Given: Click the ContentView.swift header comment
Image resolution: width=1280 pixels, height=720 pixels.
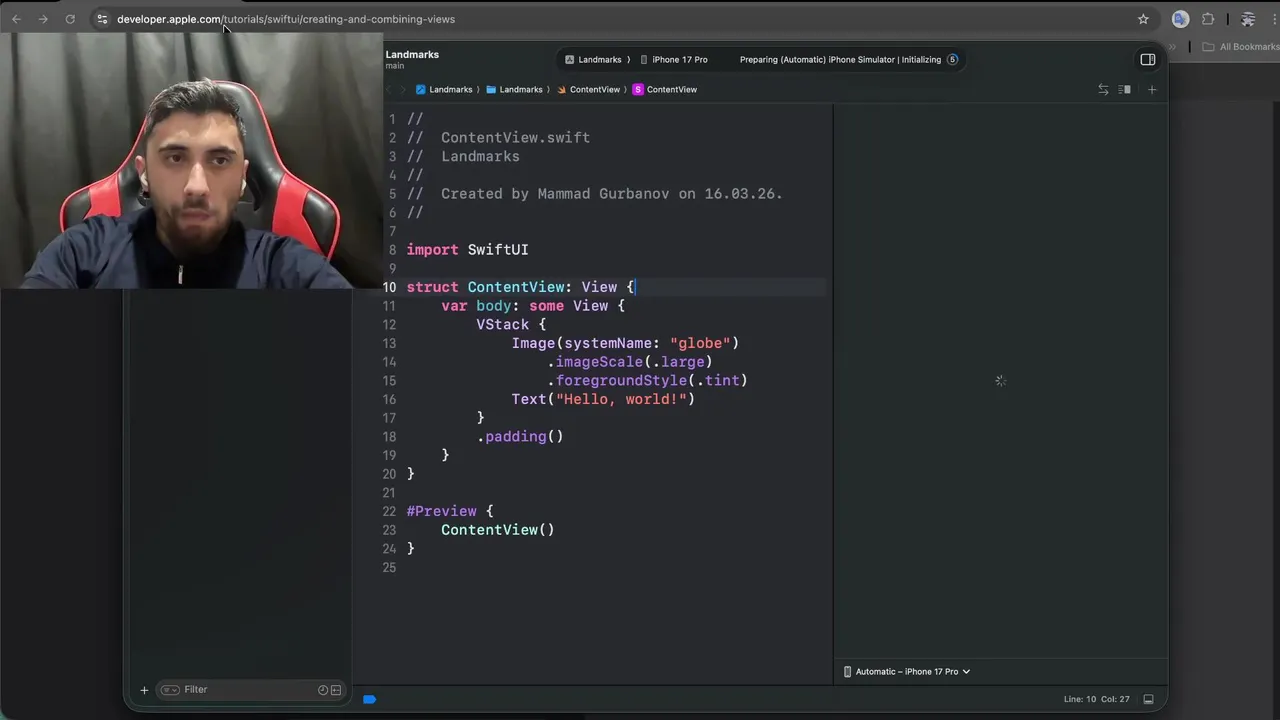Looking at the screenshot, I should (x=498, y=138).
